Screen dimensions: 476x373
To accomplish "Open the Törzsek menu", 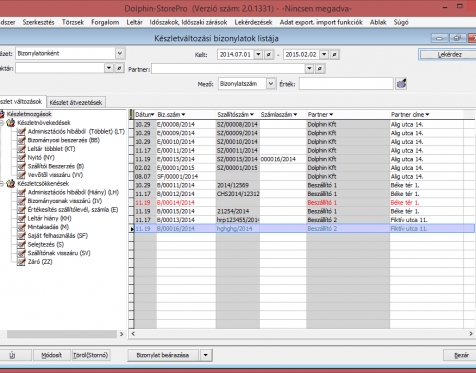I will (73, 22).
